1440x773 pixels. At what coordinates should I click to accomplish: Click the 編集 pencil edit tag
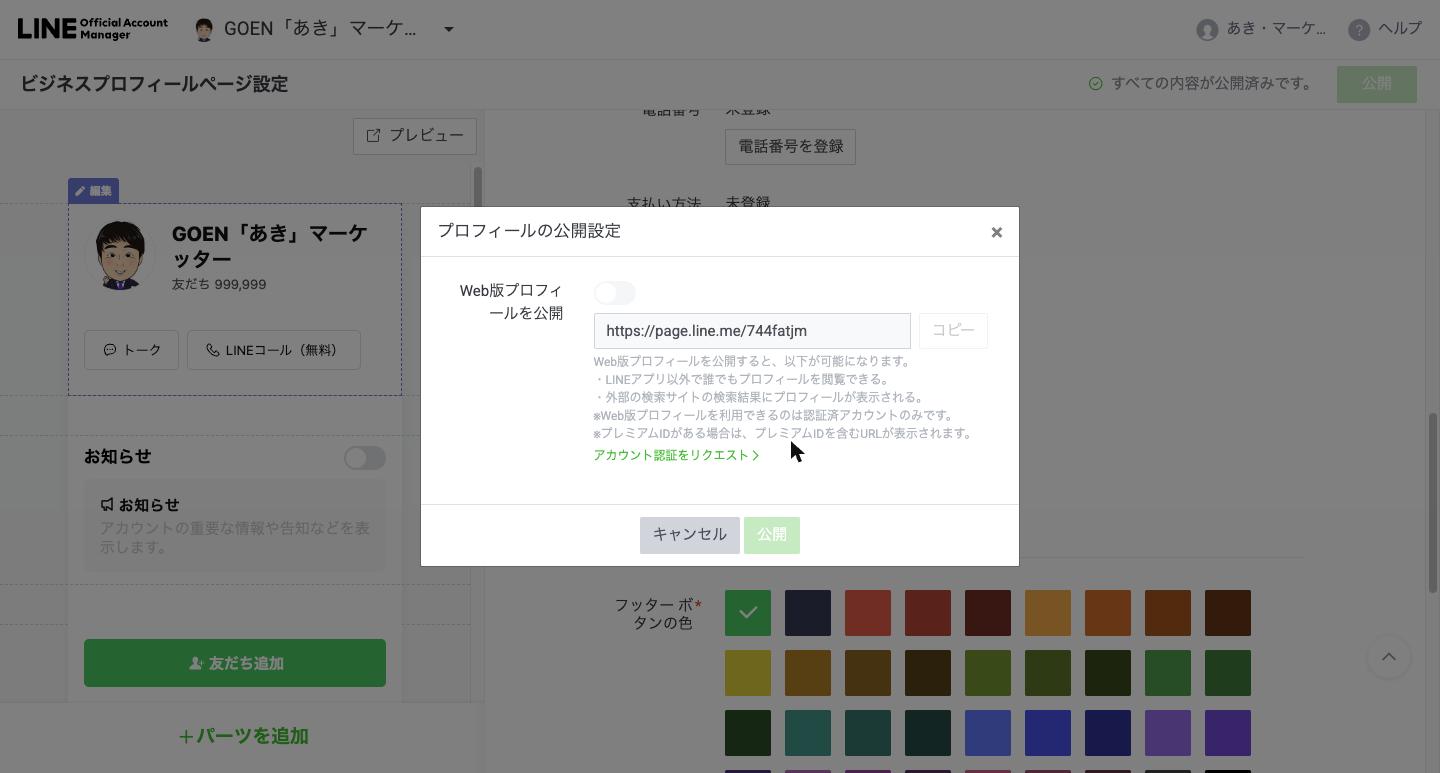point(94,191)
